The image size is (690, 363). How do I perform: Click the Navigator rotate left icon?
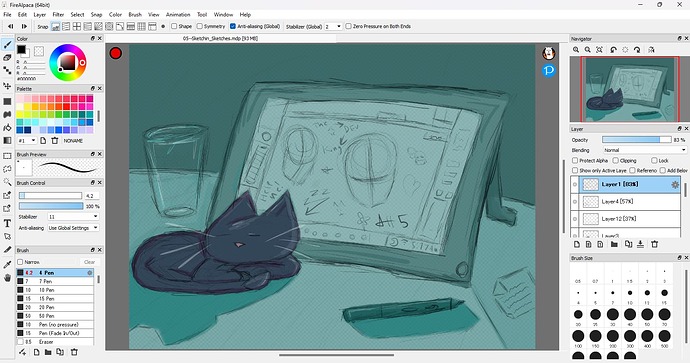click(613, 50)
